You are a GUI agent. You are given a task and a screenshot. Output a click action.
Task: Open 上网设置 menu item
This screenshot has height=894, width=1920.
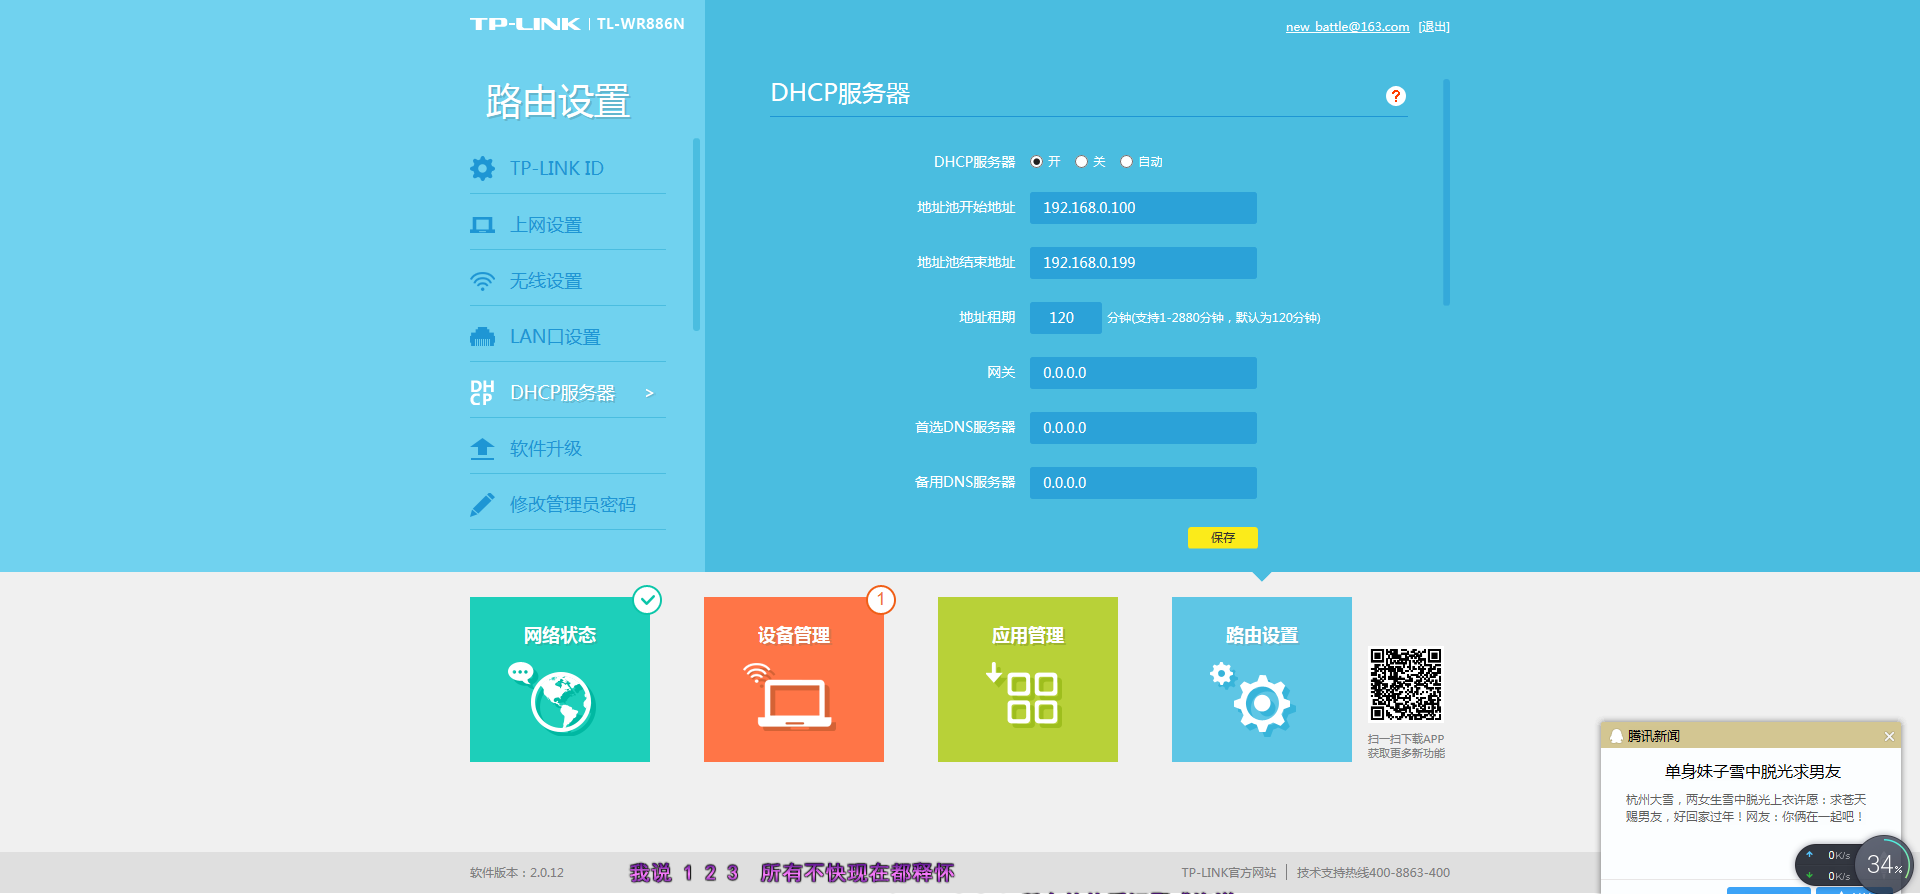568,225
